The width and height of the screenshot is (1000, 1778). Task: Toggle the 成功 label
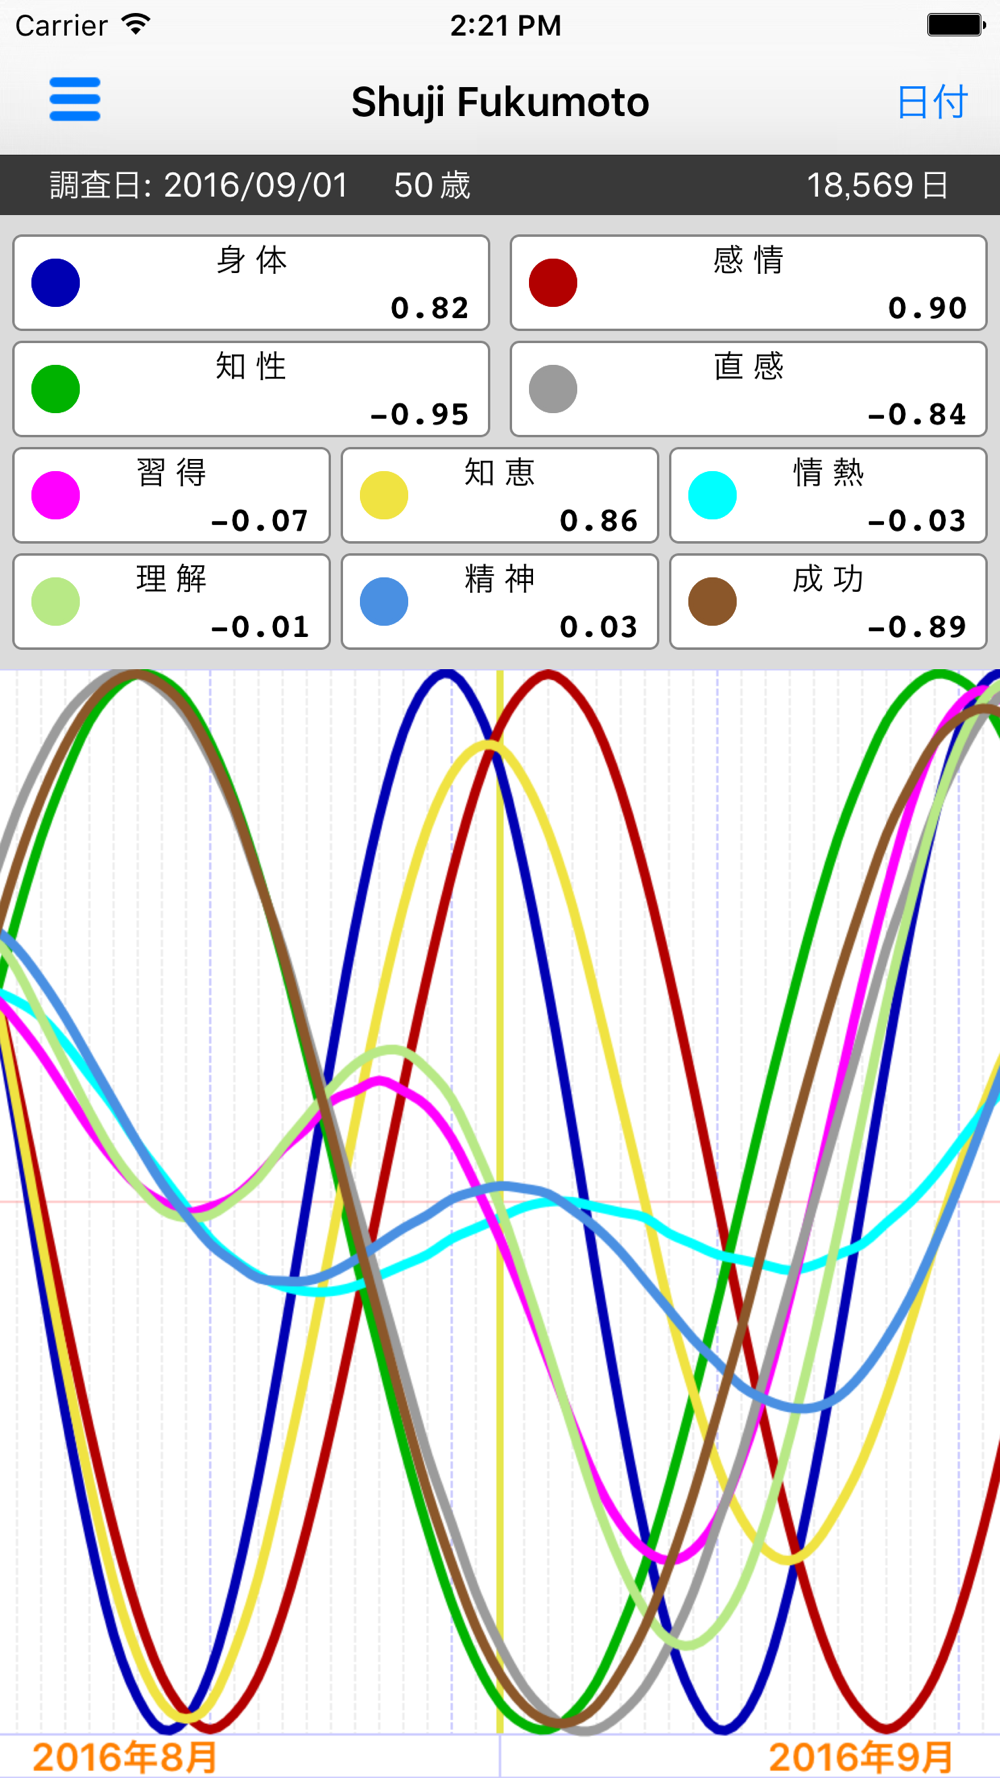[829, 578]
